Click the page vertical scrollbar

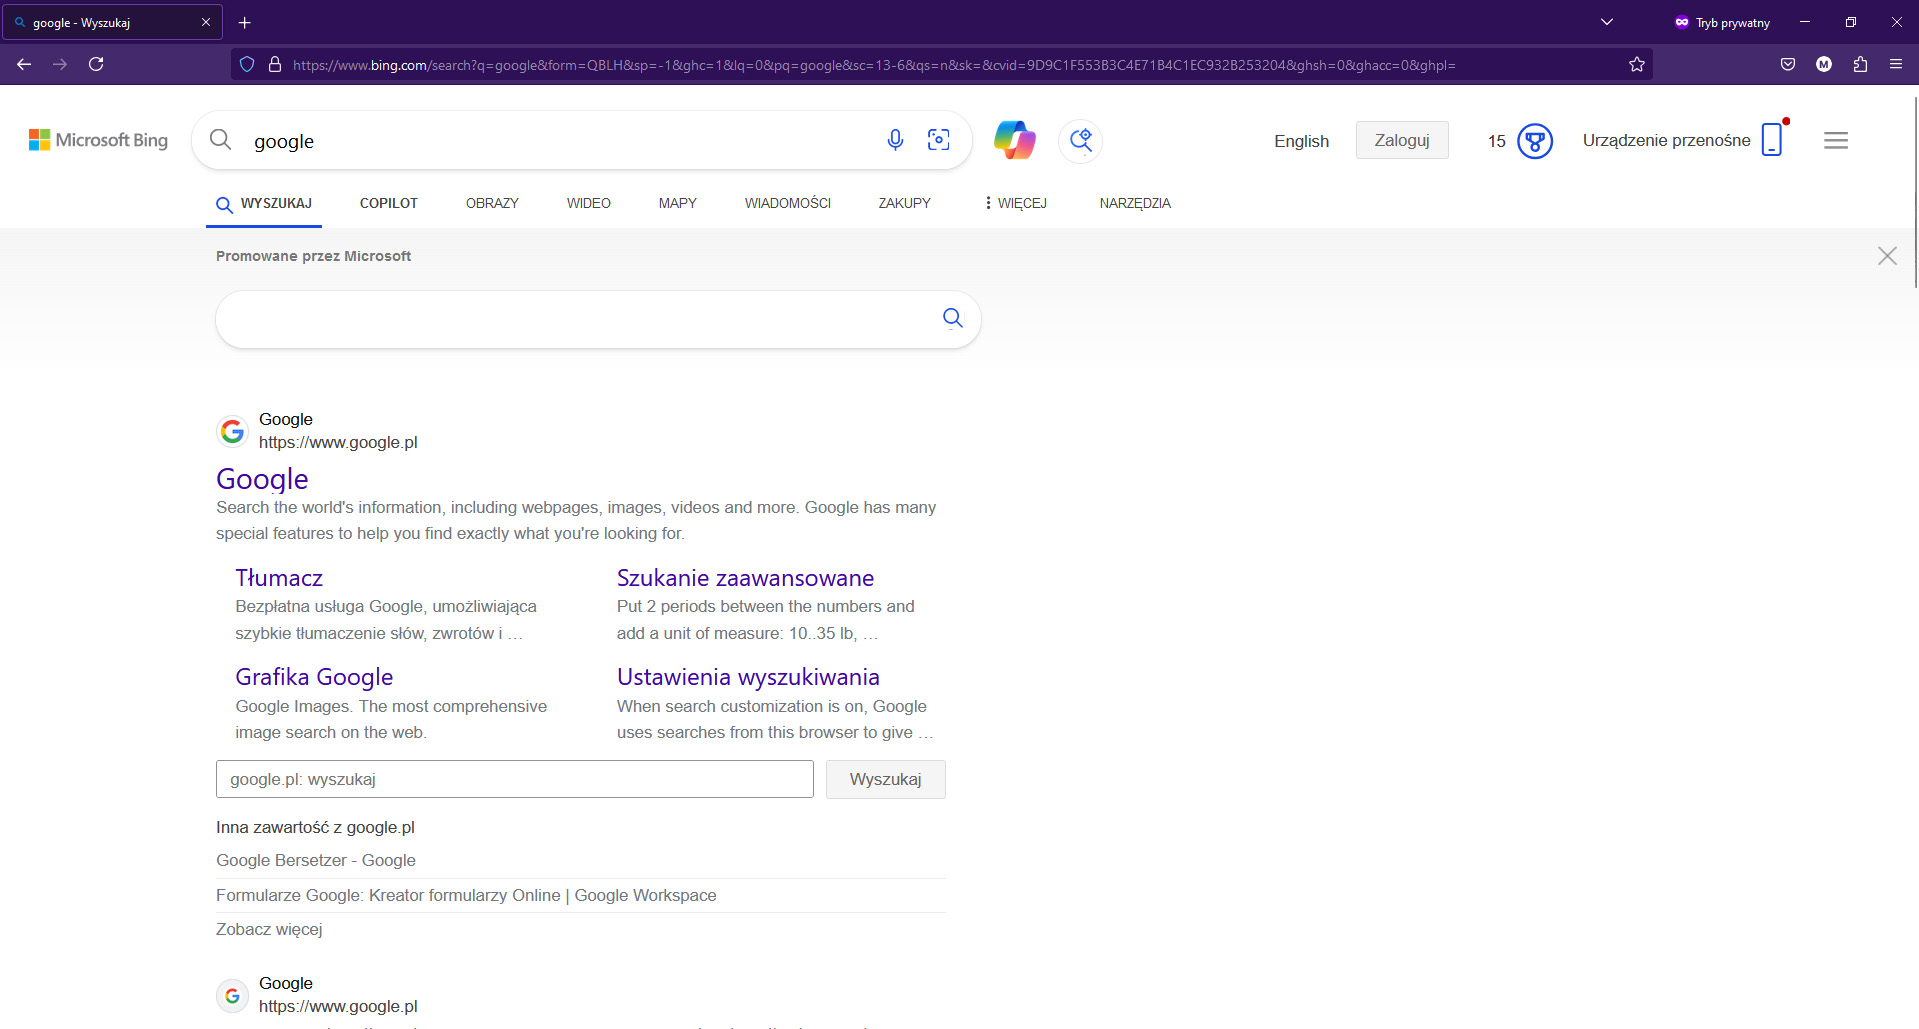click(1915, 190)
